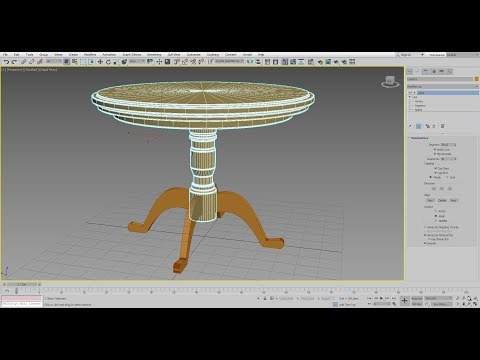Select the Bind to Space Warp tool

(40, 62)
